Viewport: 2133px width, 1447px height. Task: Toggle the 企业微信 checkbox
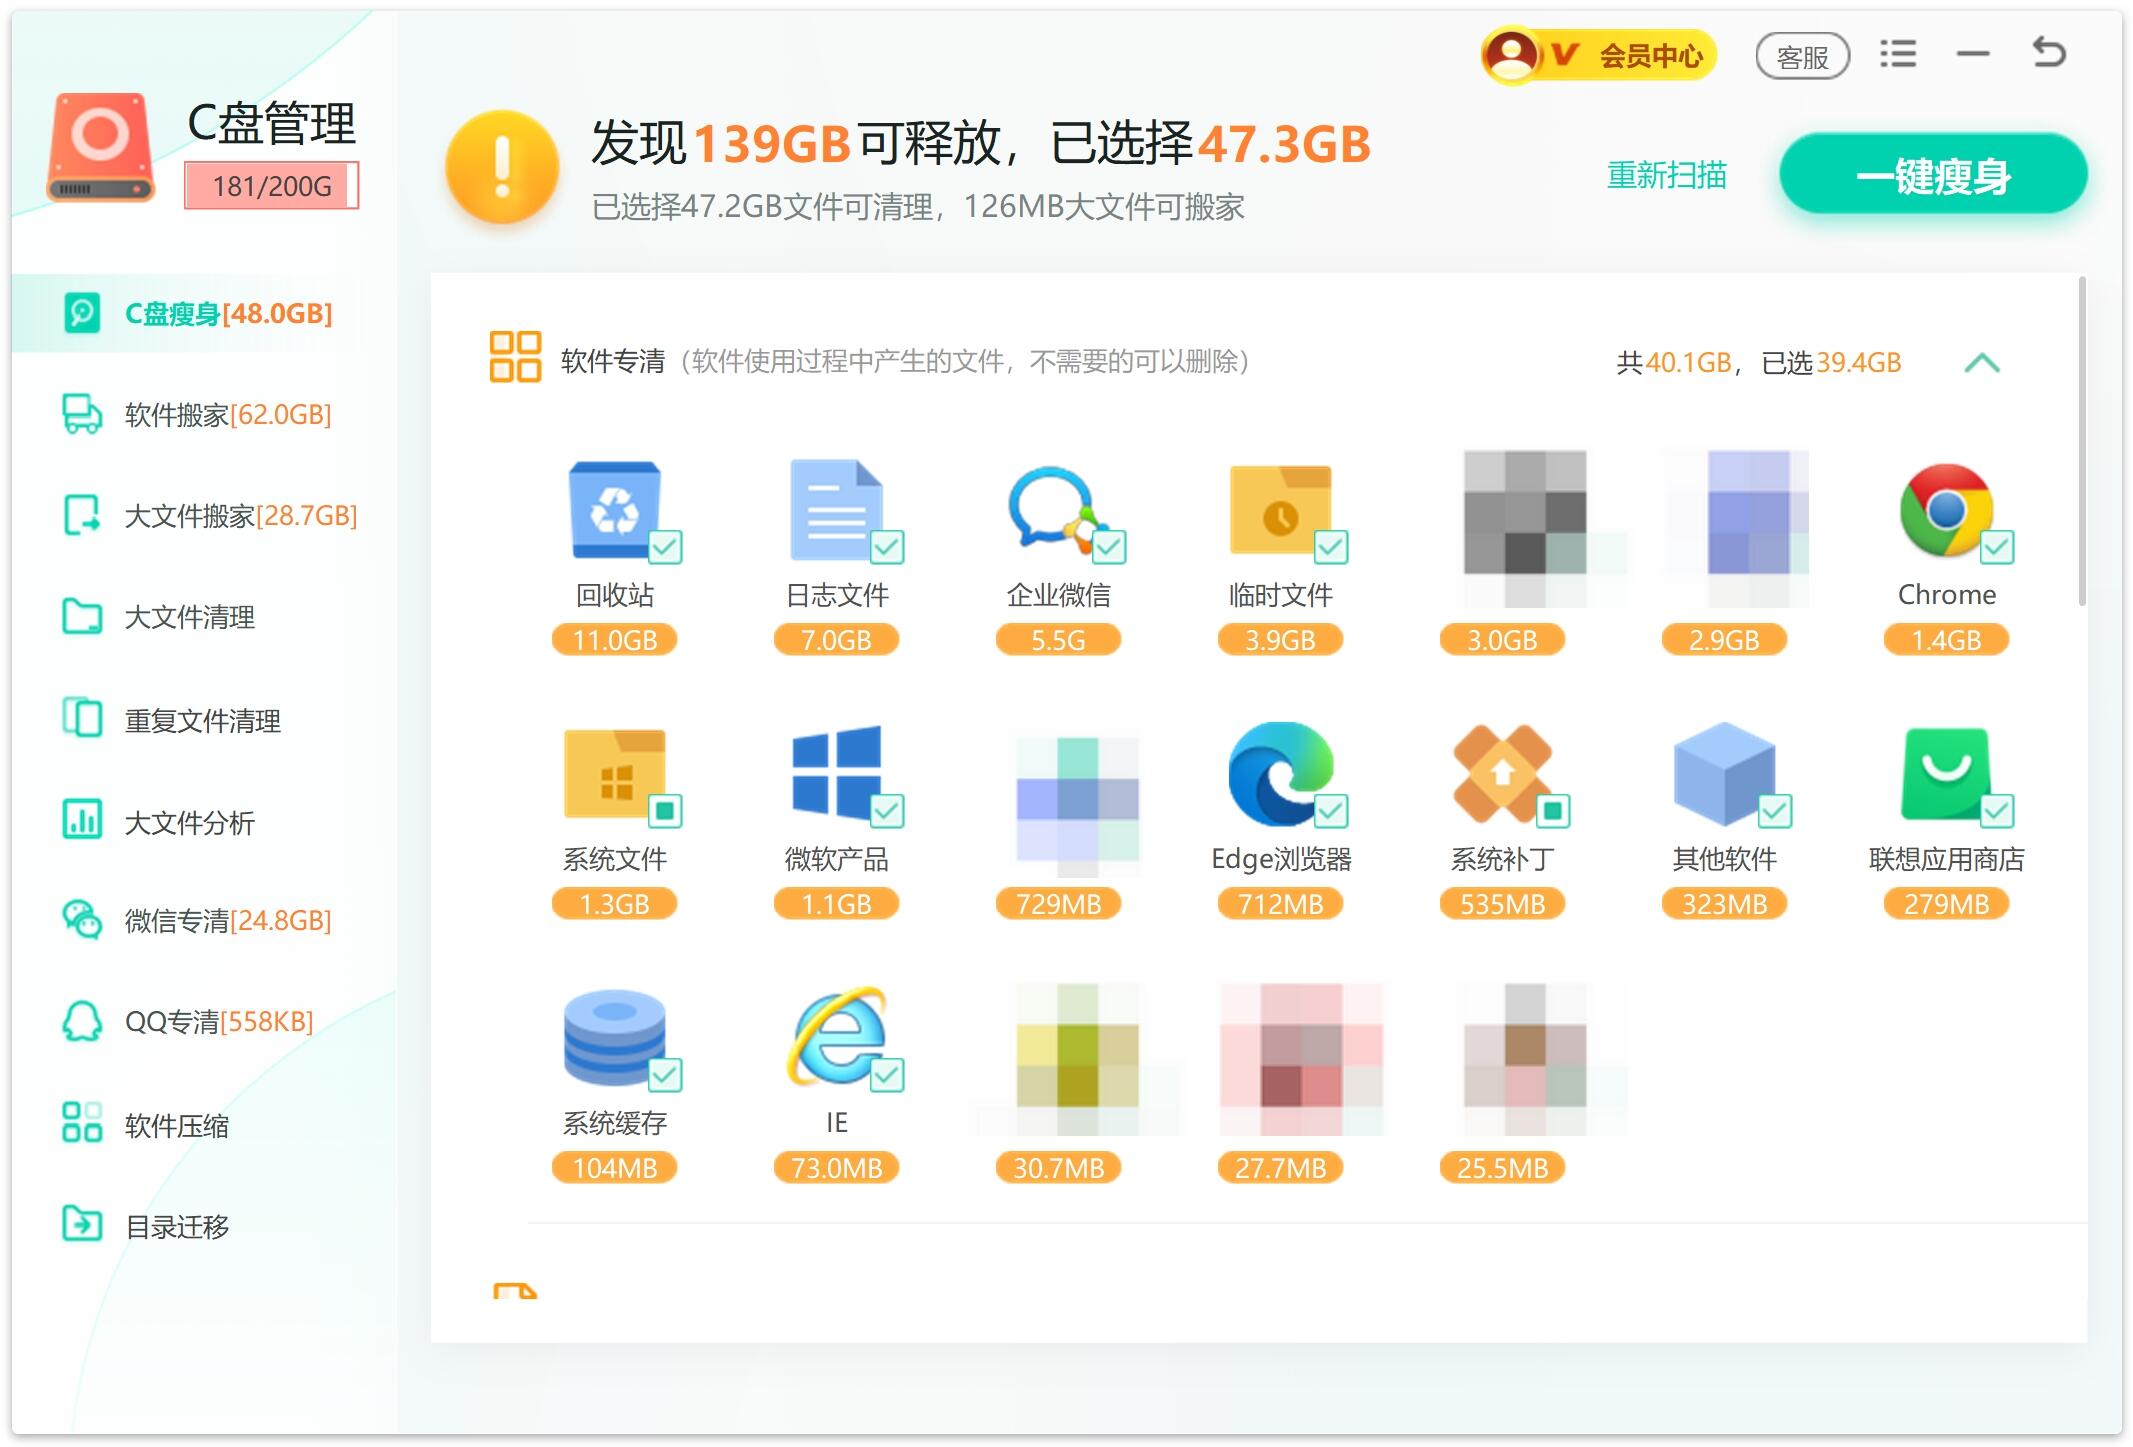pos(1110,547)
